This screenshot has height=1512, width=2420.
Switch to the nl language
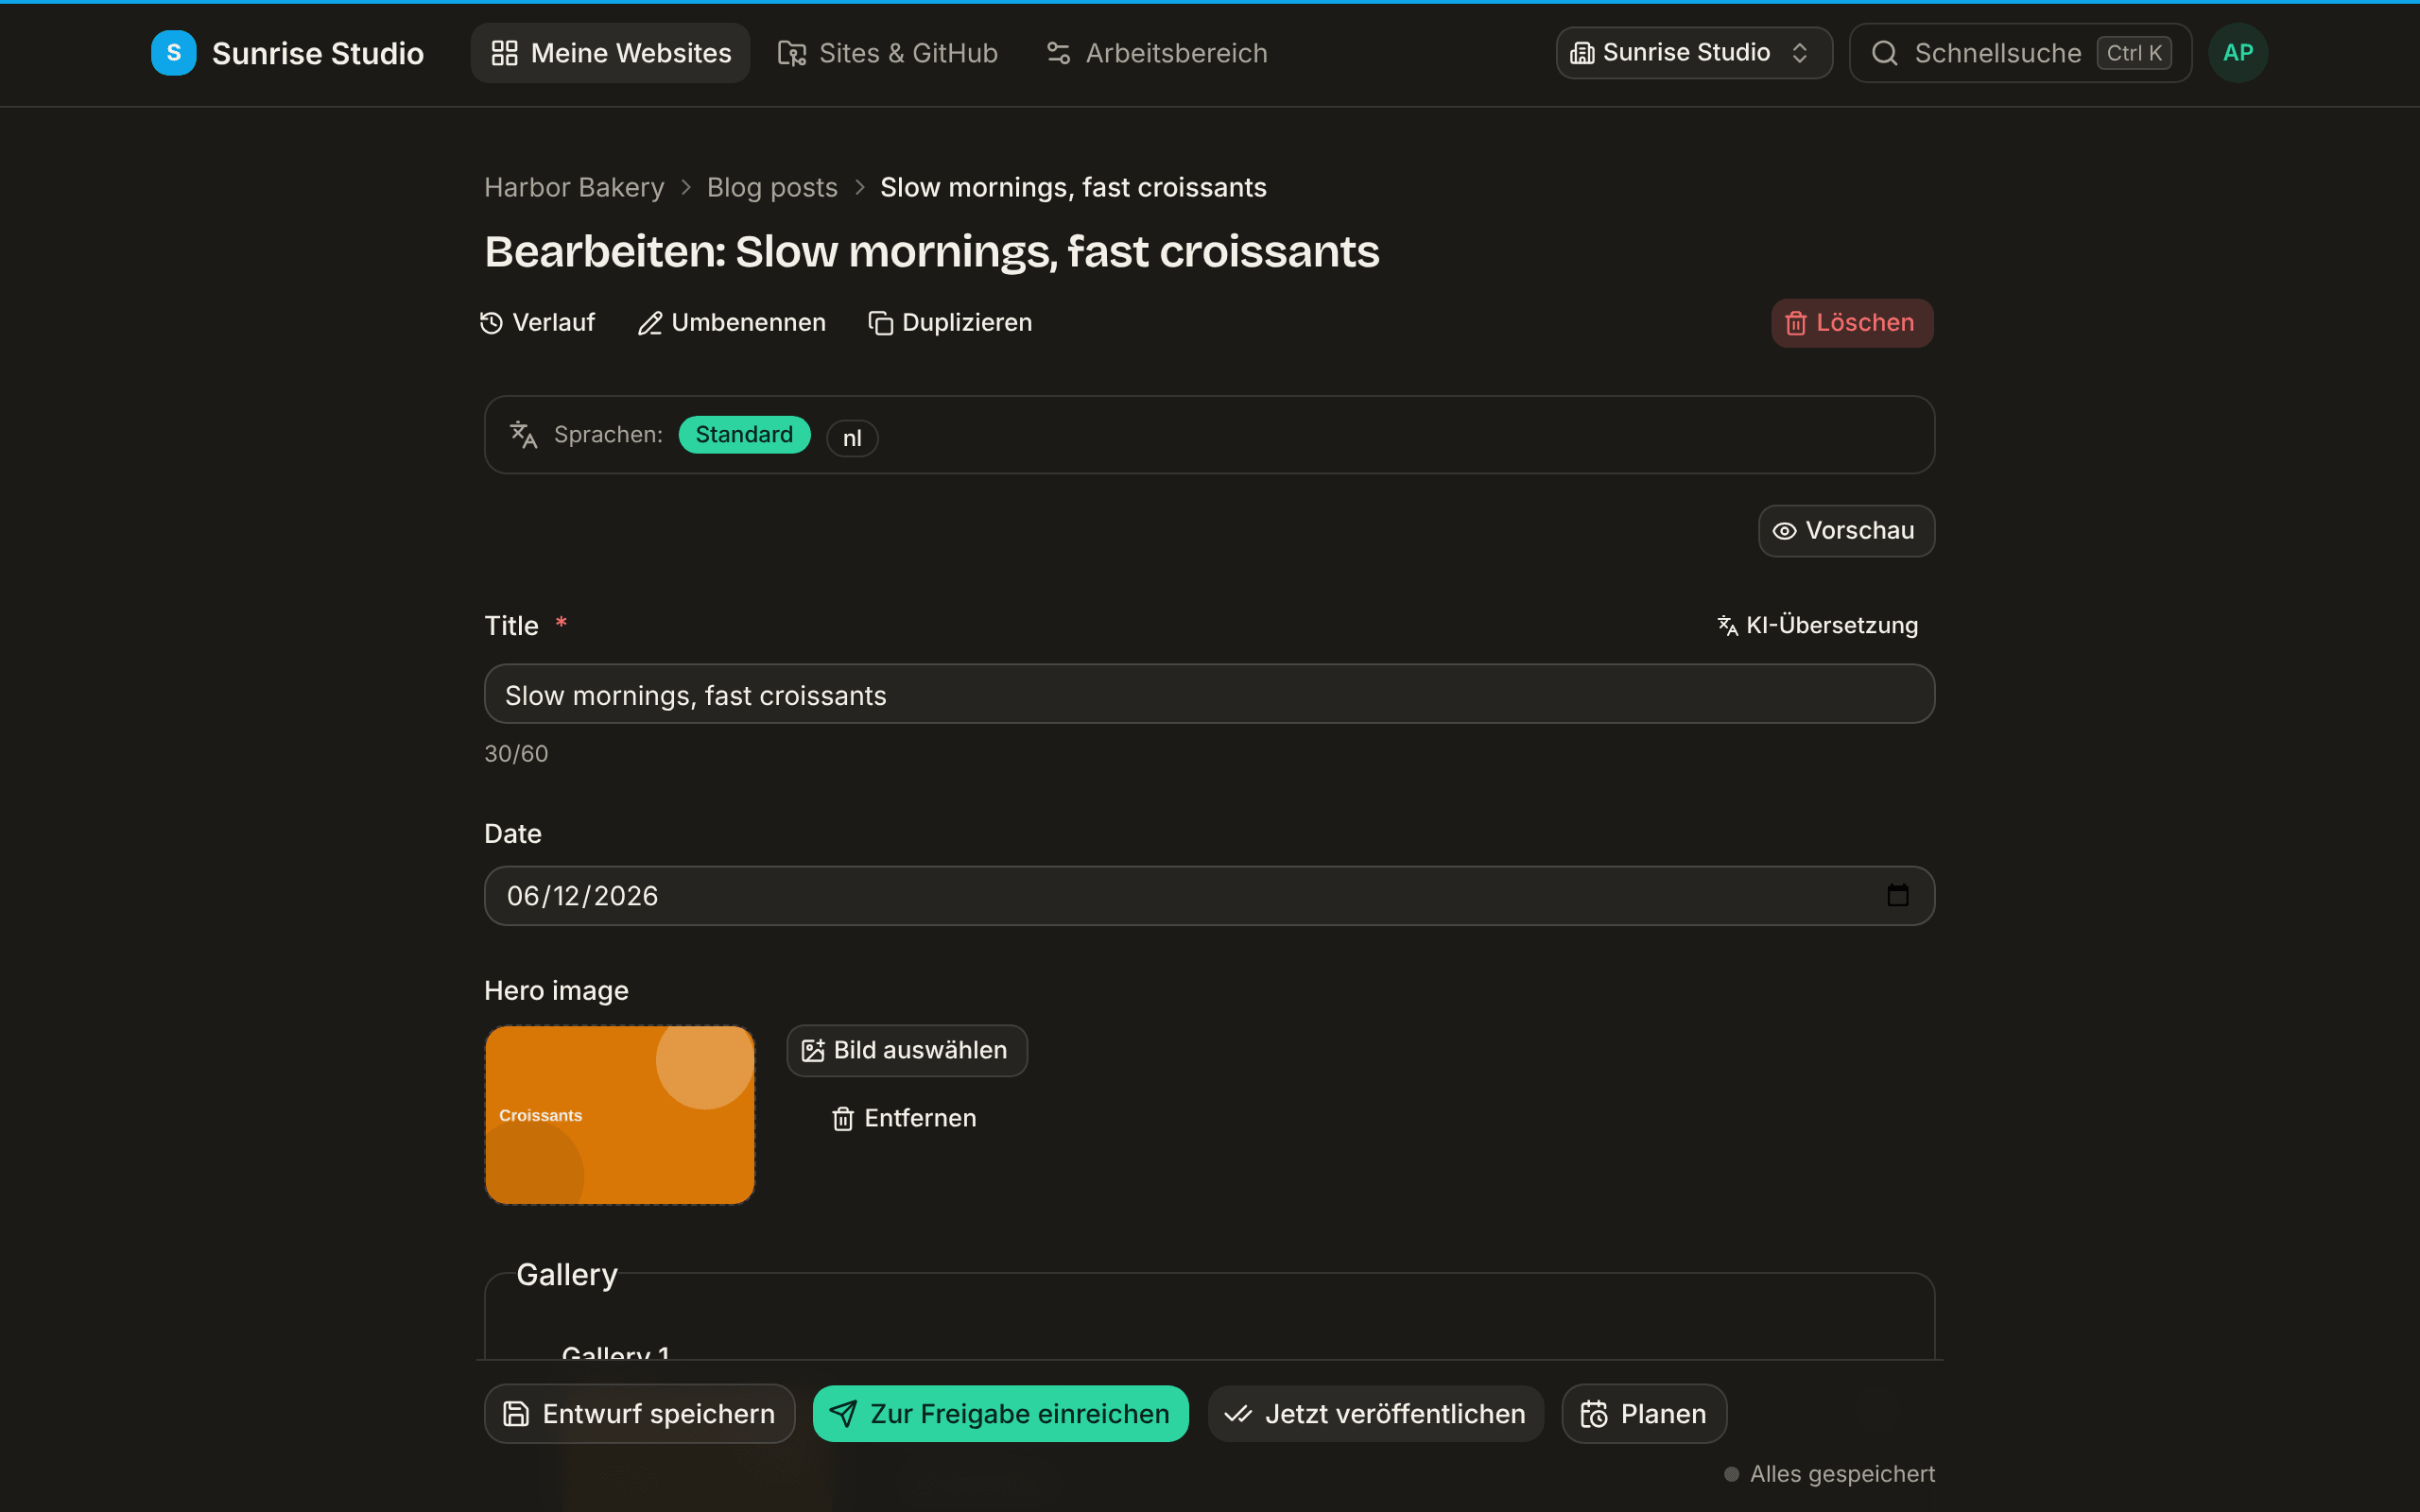[x=852, y=438]
